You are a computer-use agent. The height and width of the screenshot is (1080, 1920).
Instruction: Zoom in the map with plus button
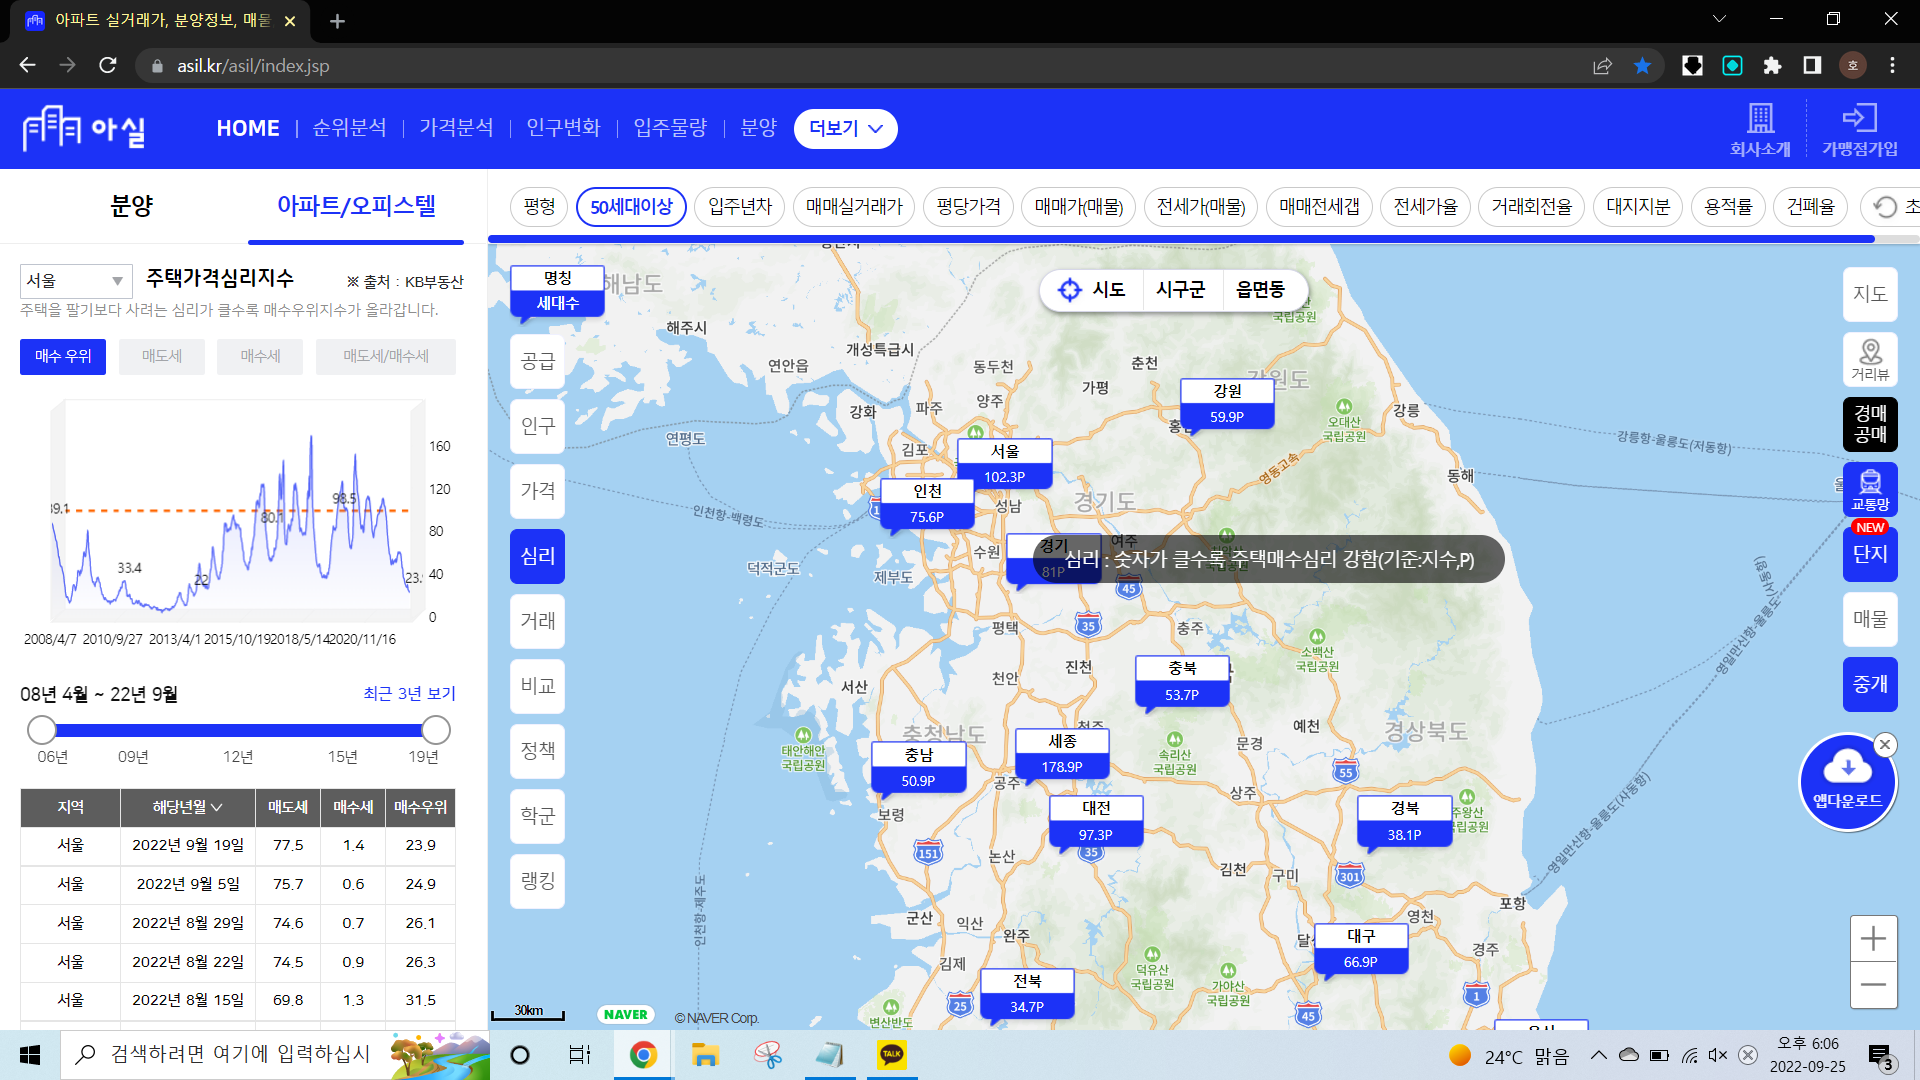[1873, 938]
